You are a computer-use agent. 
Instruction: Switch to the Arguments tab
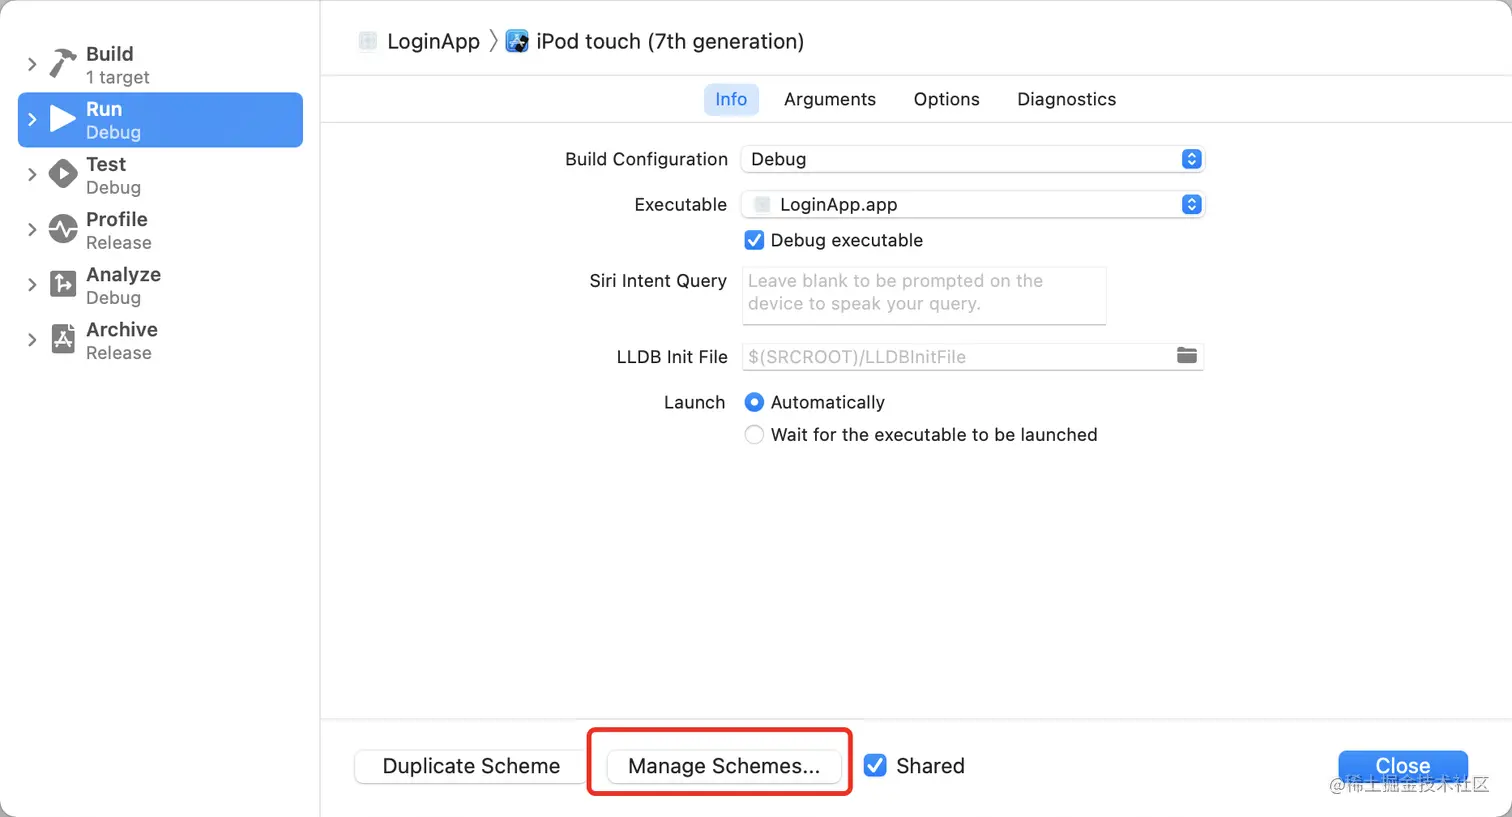pos(830,99)
